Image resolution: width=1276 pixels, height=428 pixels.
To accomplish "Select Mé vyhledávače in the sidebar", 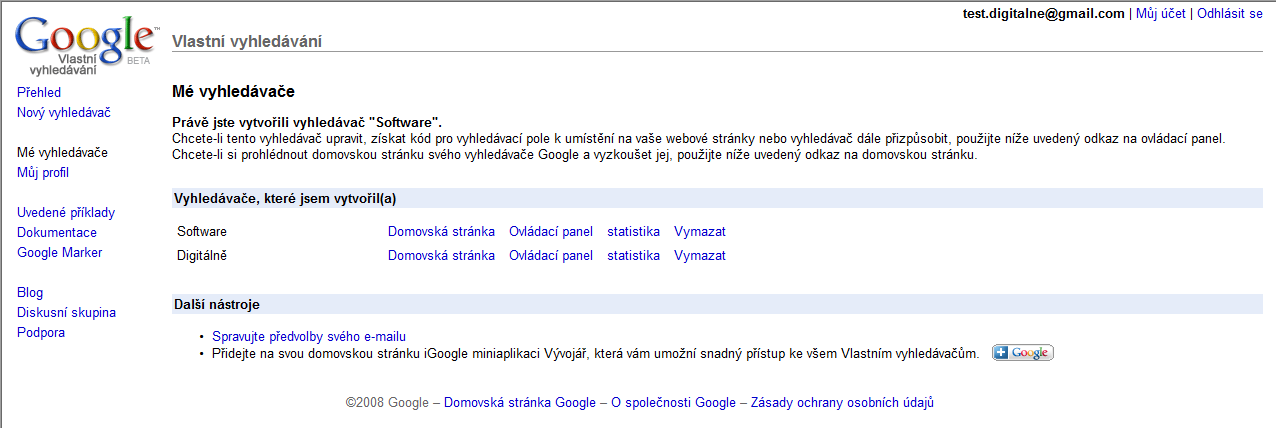I will (x=62, y=152).
